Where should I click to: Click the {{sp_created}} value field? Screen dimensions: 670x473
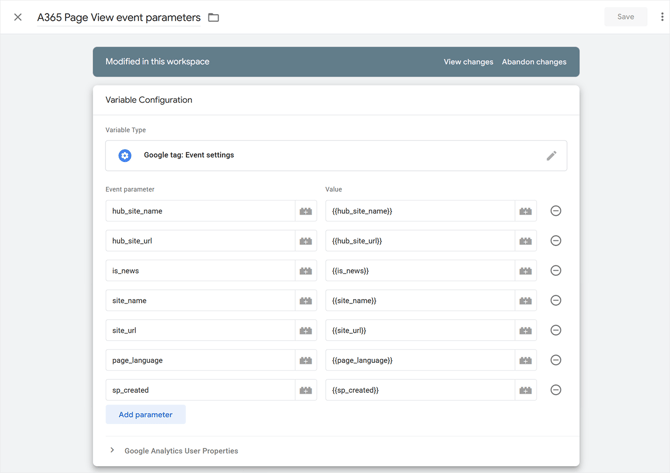[420, 390]
